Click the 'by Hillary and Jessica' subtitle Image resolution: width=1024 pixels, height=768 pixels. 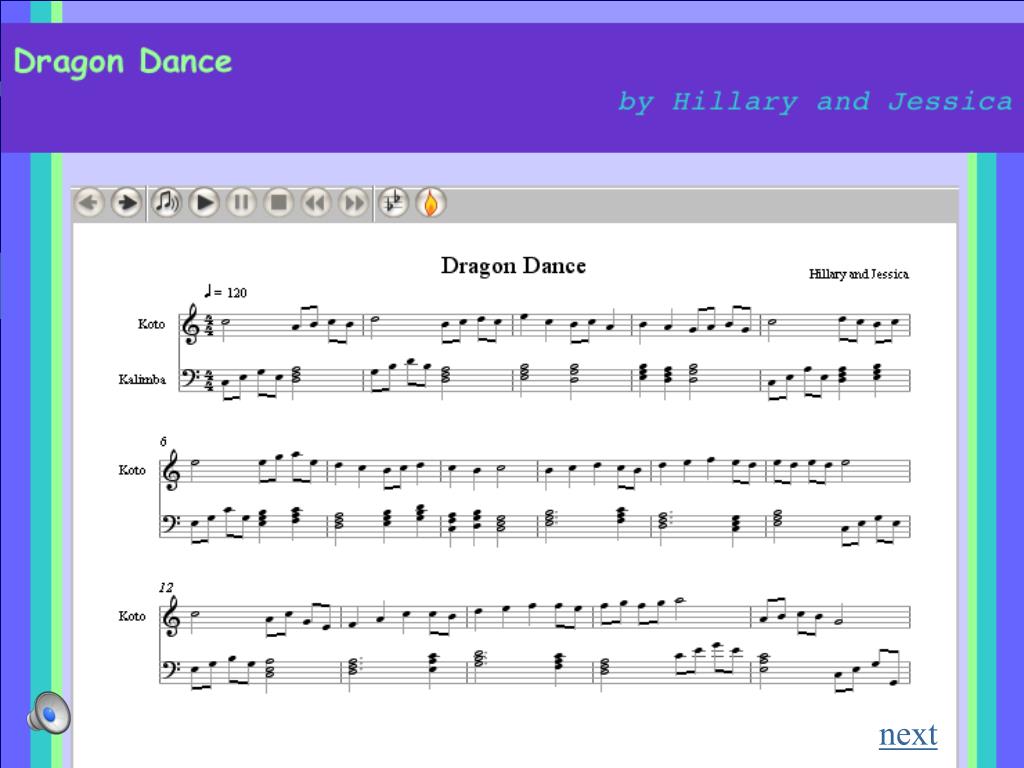pos(814,102)
